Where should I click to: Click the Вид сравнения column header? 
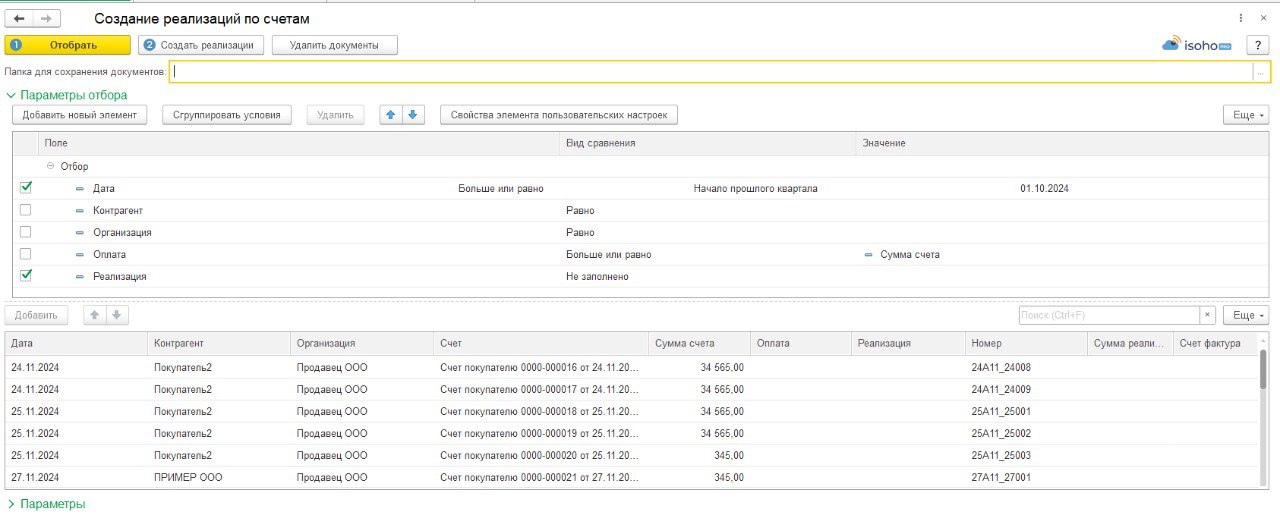coord(707,143)
